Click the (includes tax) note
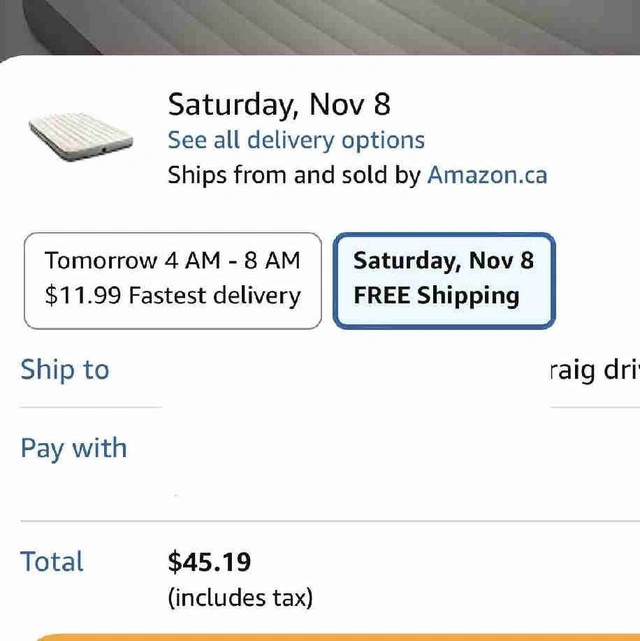This screenshot has height=641, width=640. 240,598
